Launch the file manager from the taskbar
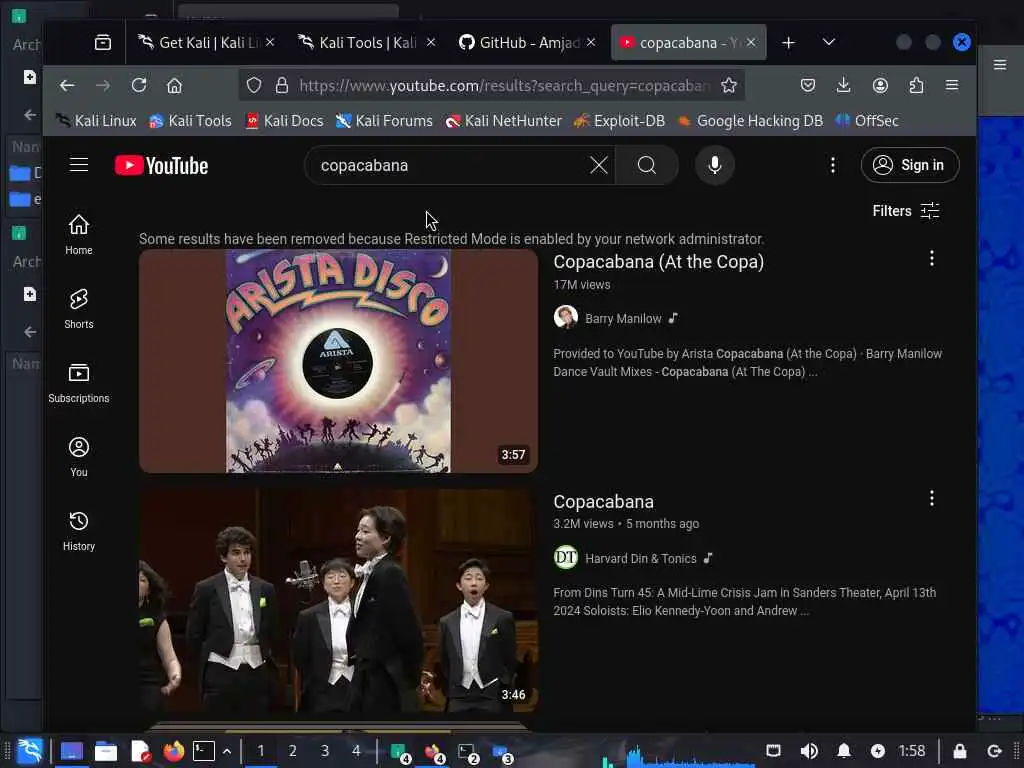The image size is (1024, 768). [x=106, y=752]
